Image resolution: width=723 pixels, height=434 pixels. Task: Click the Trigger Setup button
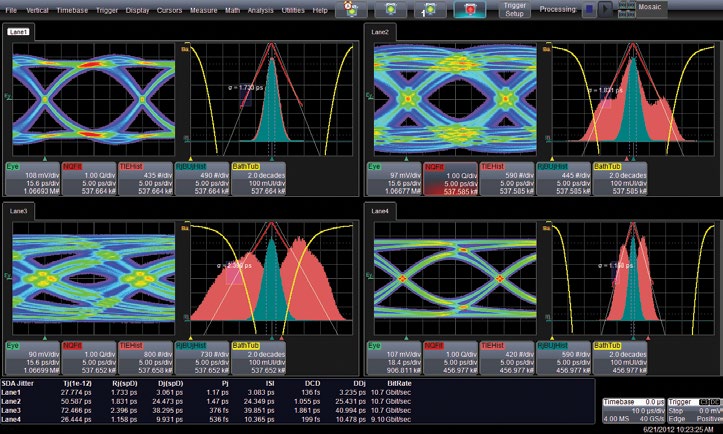513,10
